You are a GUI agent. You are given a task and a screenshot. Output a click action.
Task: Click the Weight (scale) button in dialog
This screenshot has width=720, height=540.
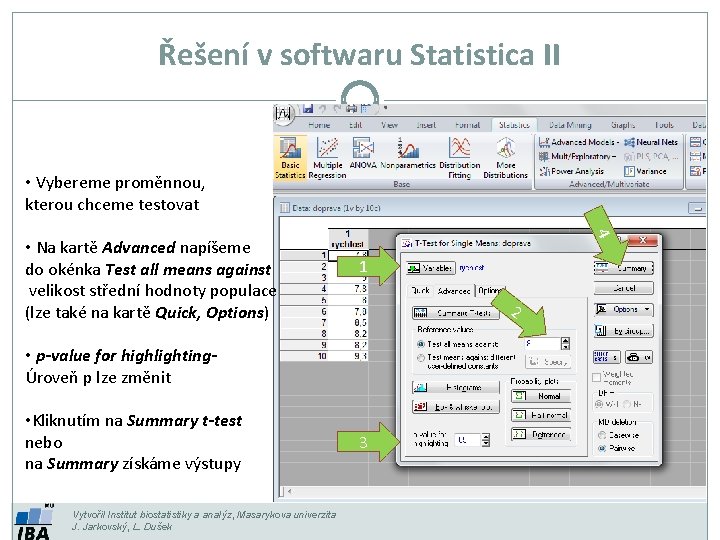pyautogui.click(x=639, y=357)
